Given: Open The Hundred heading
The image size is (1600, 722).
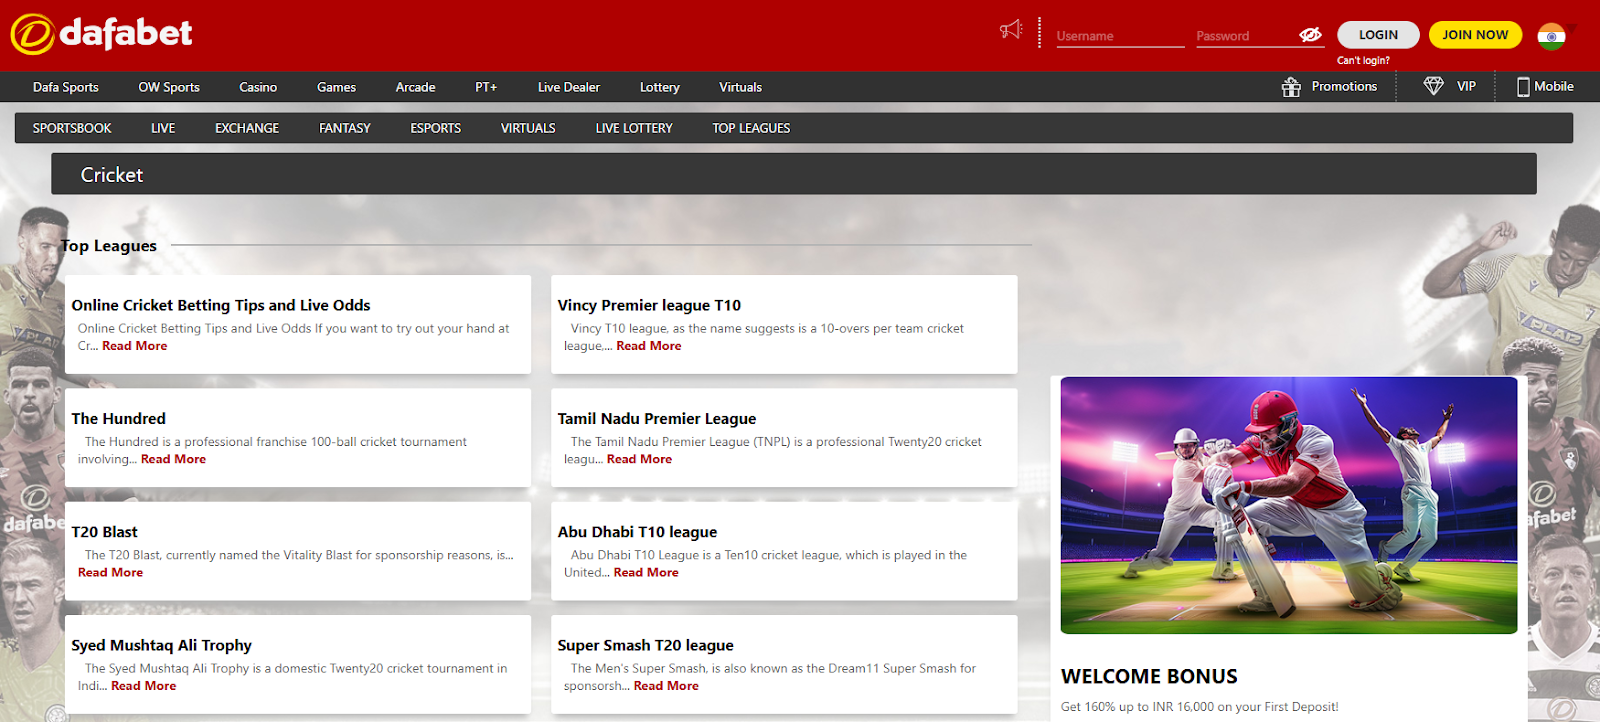Looking at the screenshot, I should click(119, 418).
